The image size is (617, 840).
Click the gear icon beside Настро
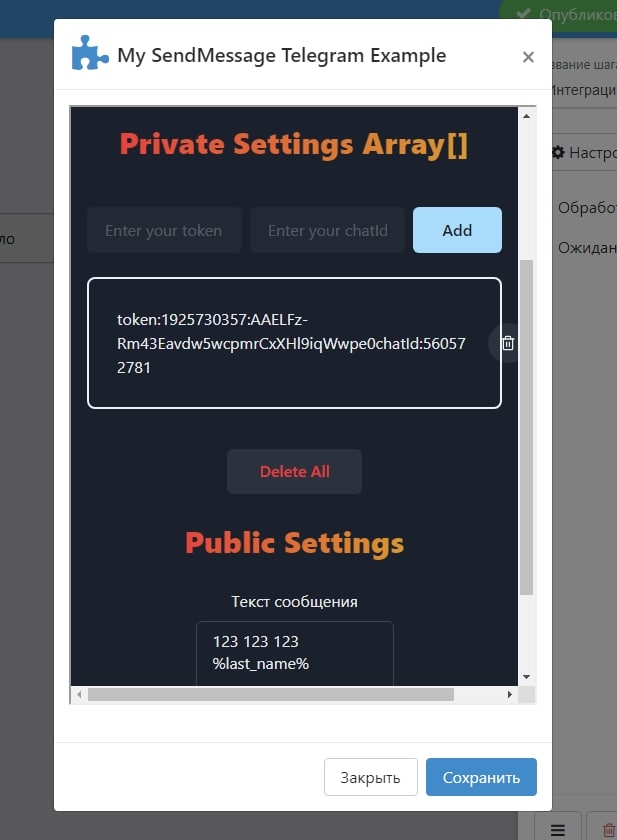(x=558, y=153)
